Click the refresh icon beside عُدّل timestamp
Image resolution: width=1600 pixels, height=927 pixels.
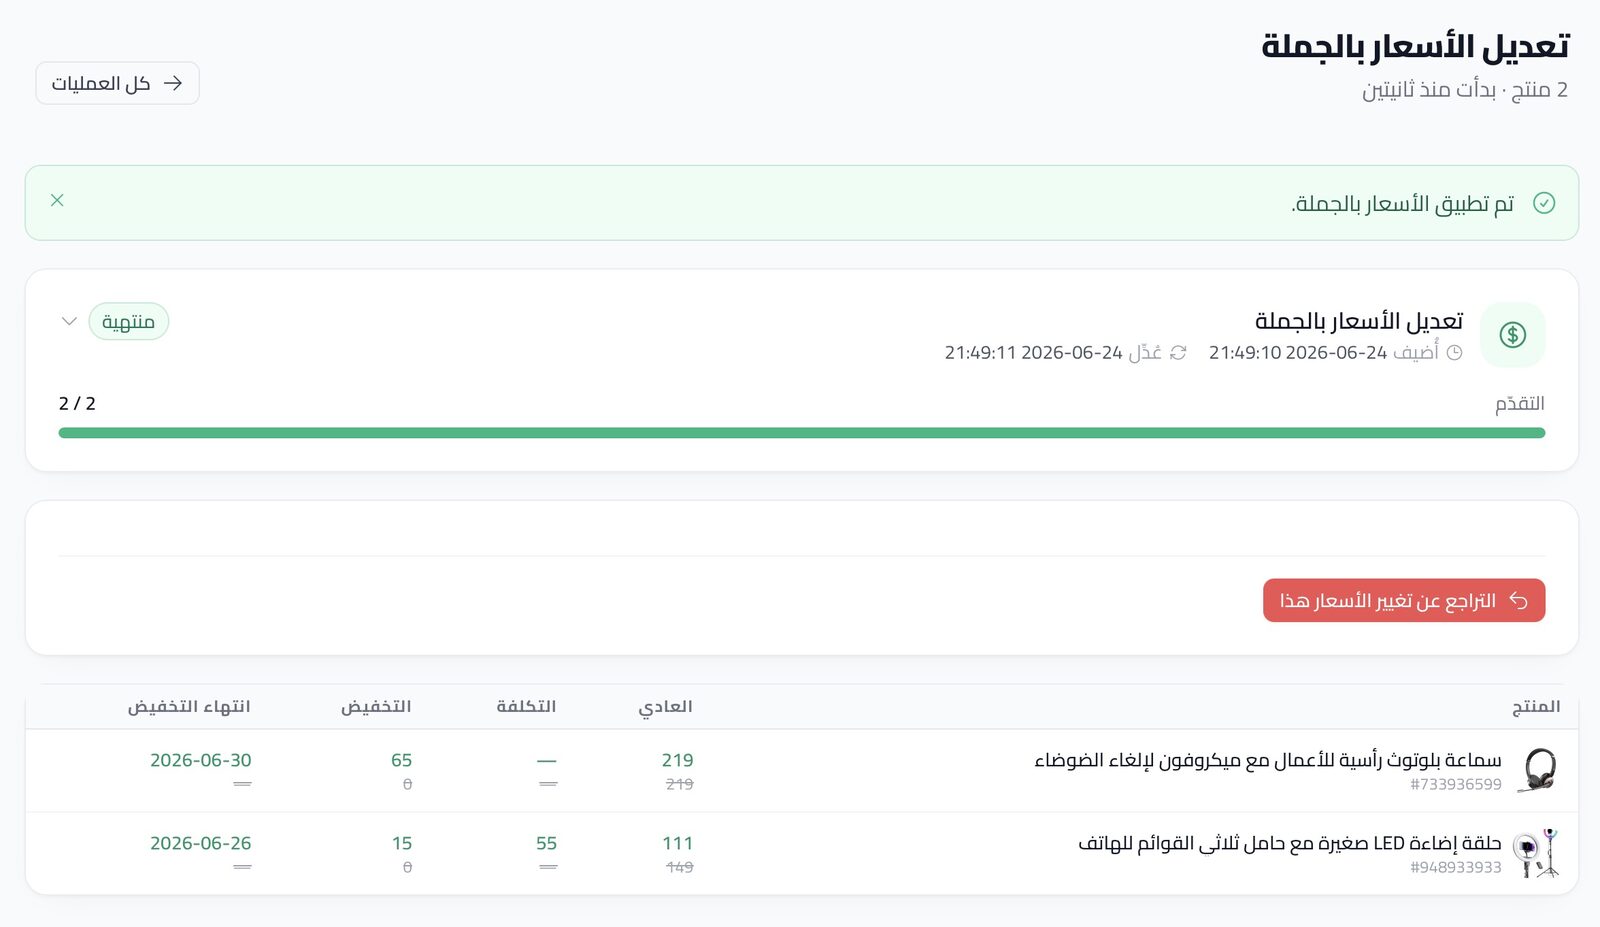pyautogui.click(x=1178, y=353)
